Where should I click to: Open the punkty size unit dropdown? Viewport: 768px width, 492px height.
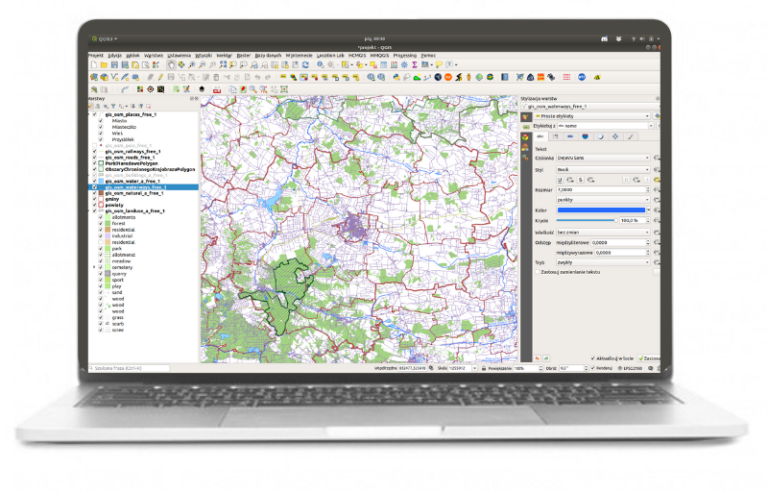603,200
